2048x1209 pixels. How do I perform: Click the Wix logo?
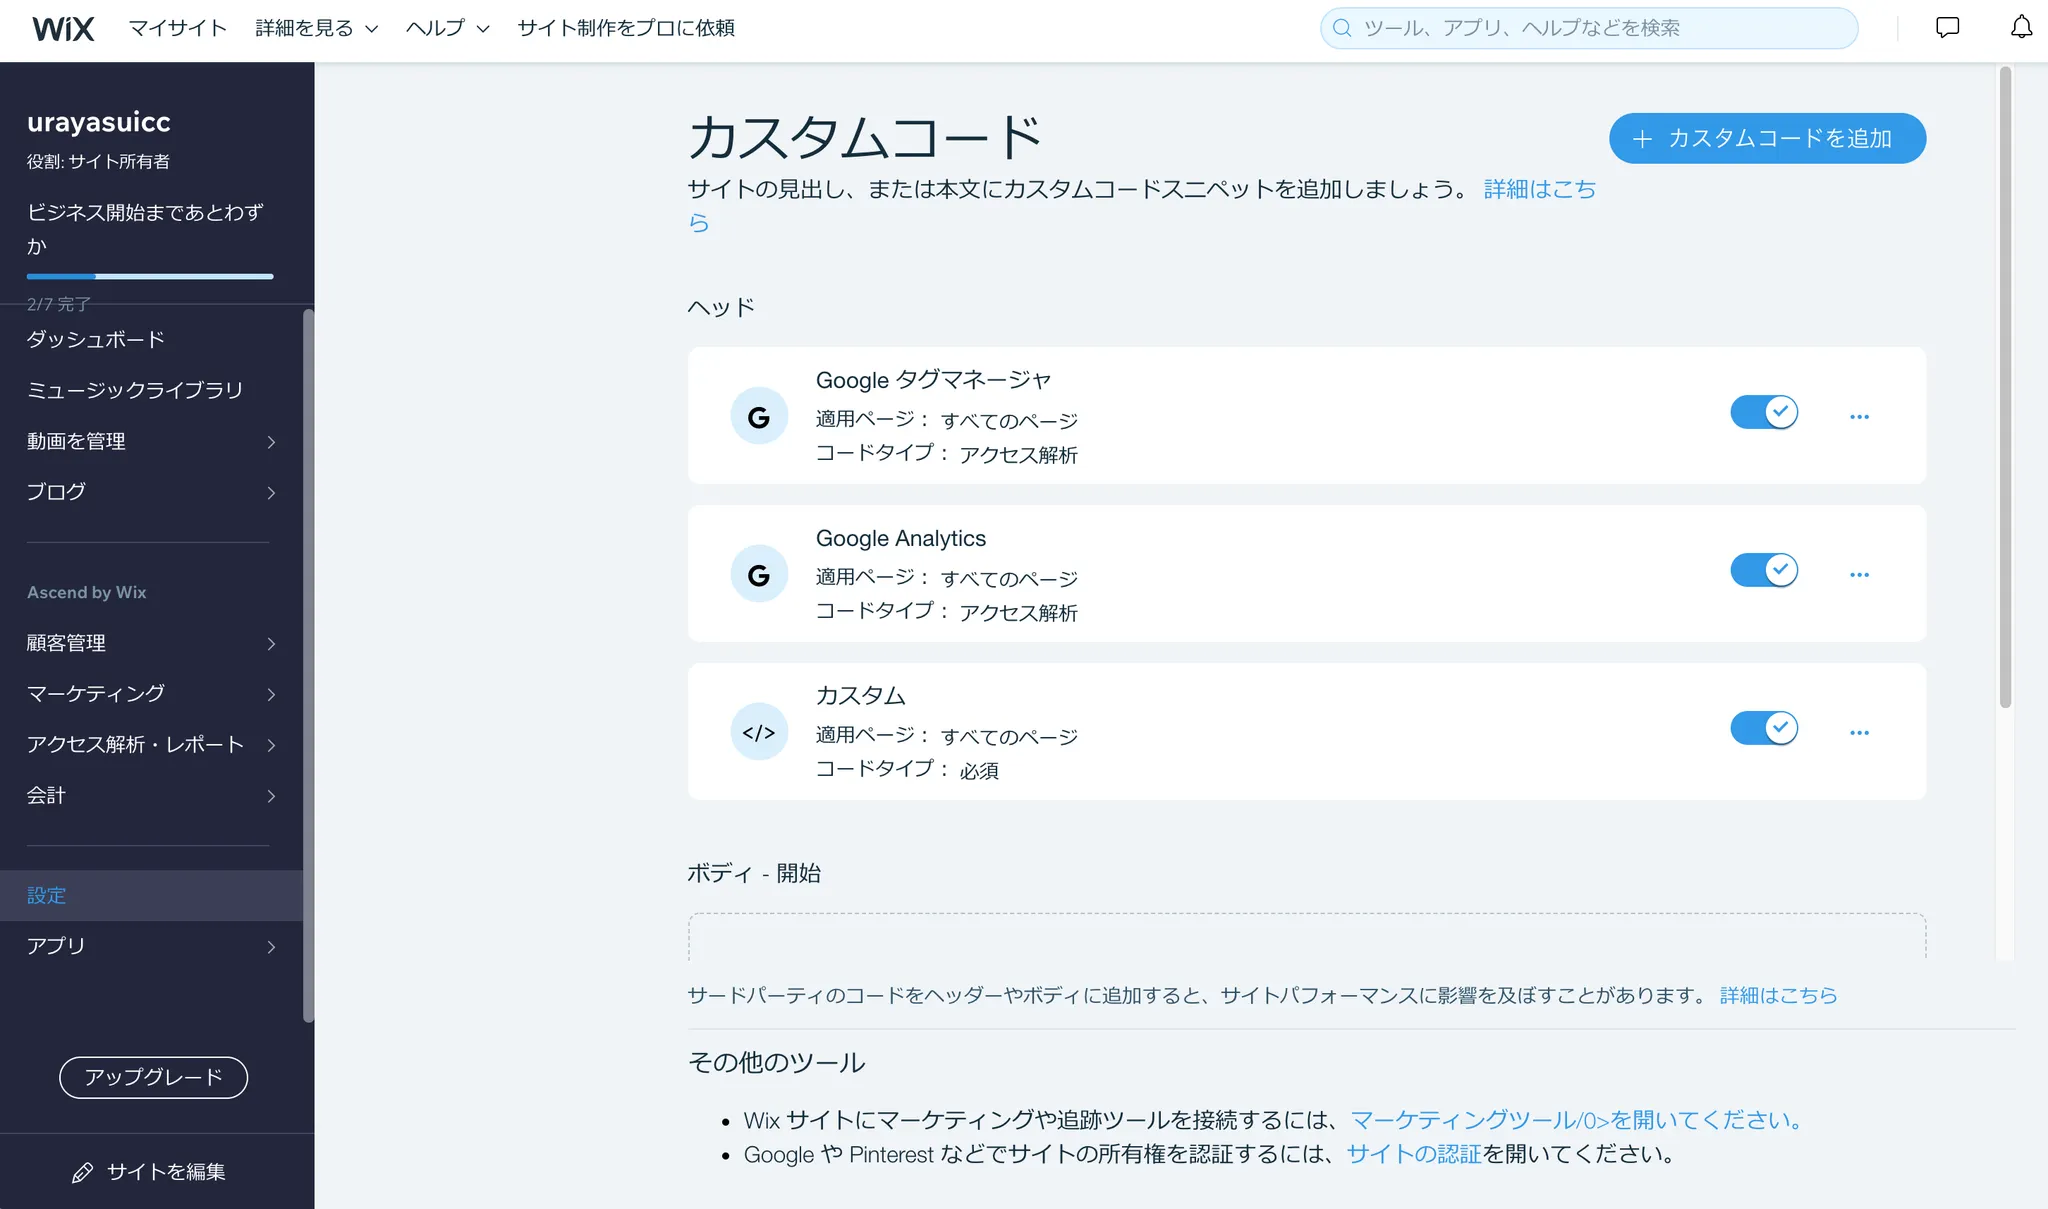(63, 28)
